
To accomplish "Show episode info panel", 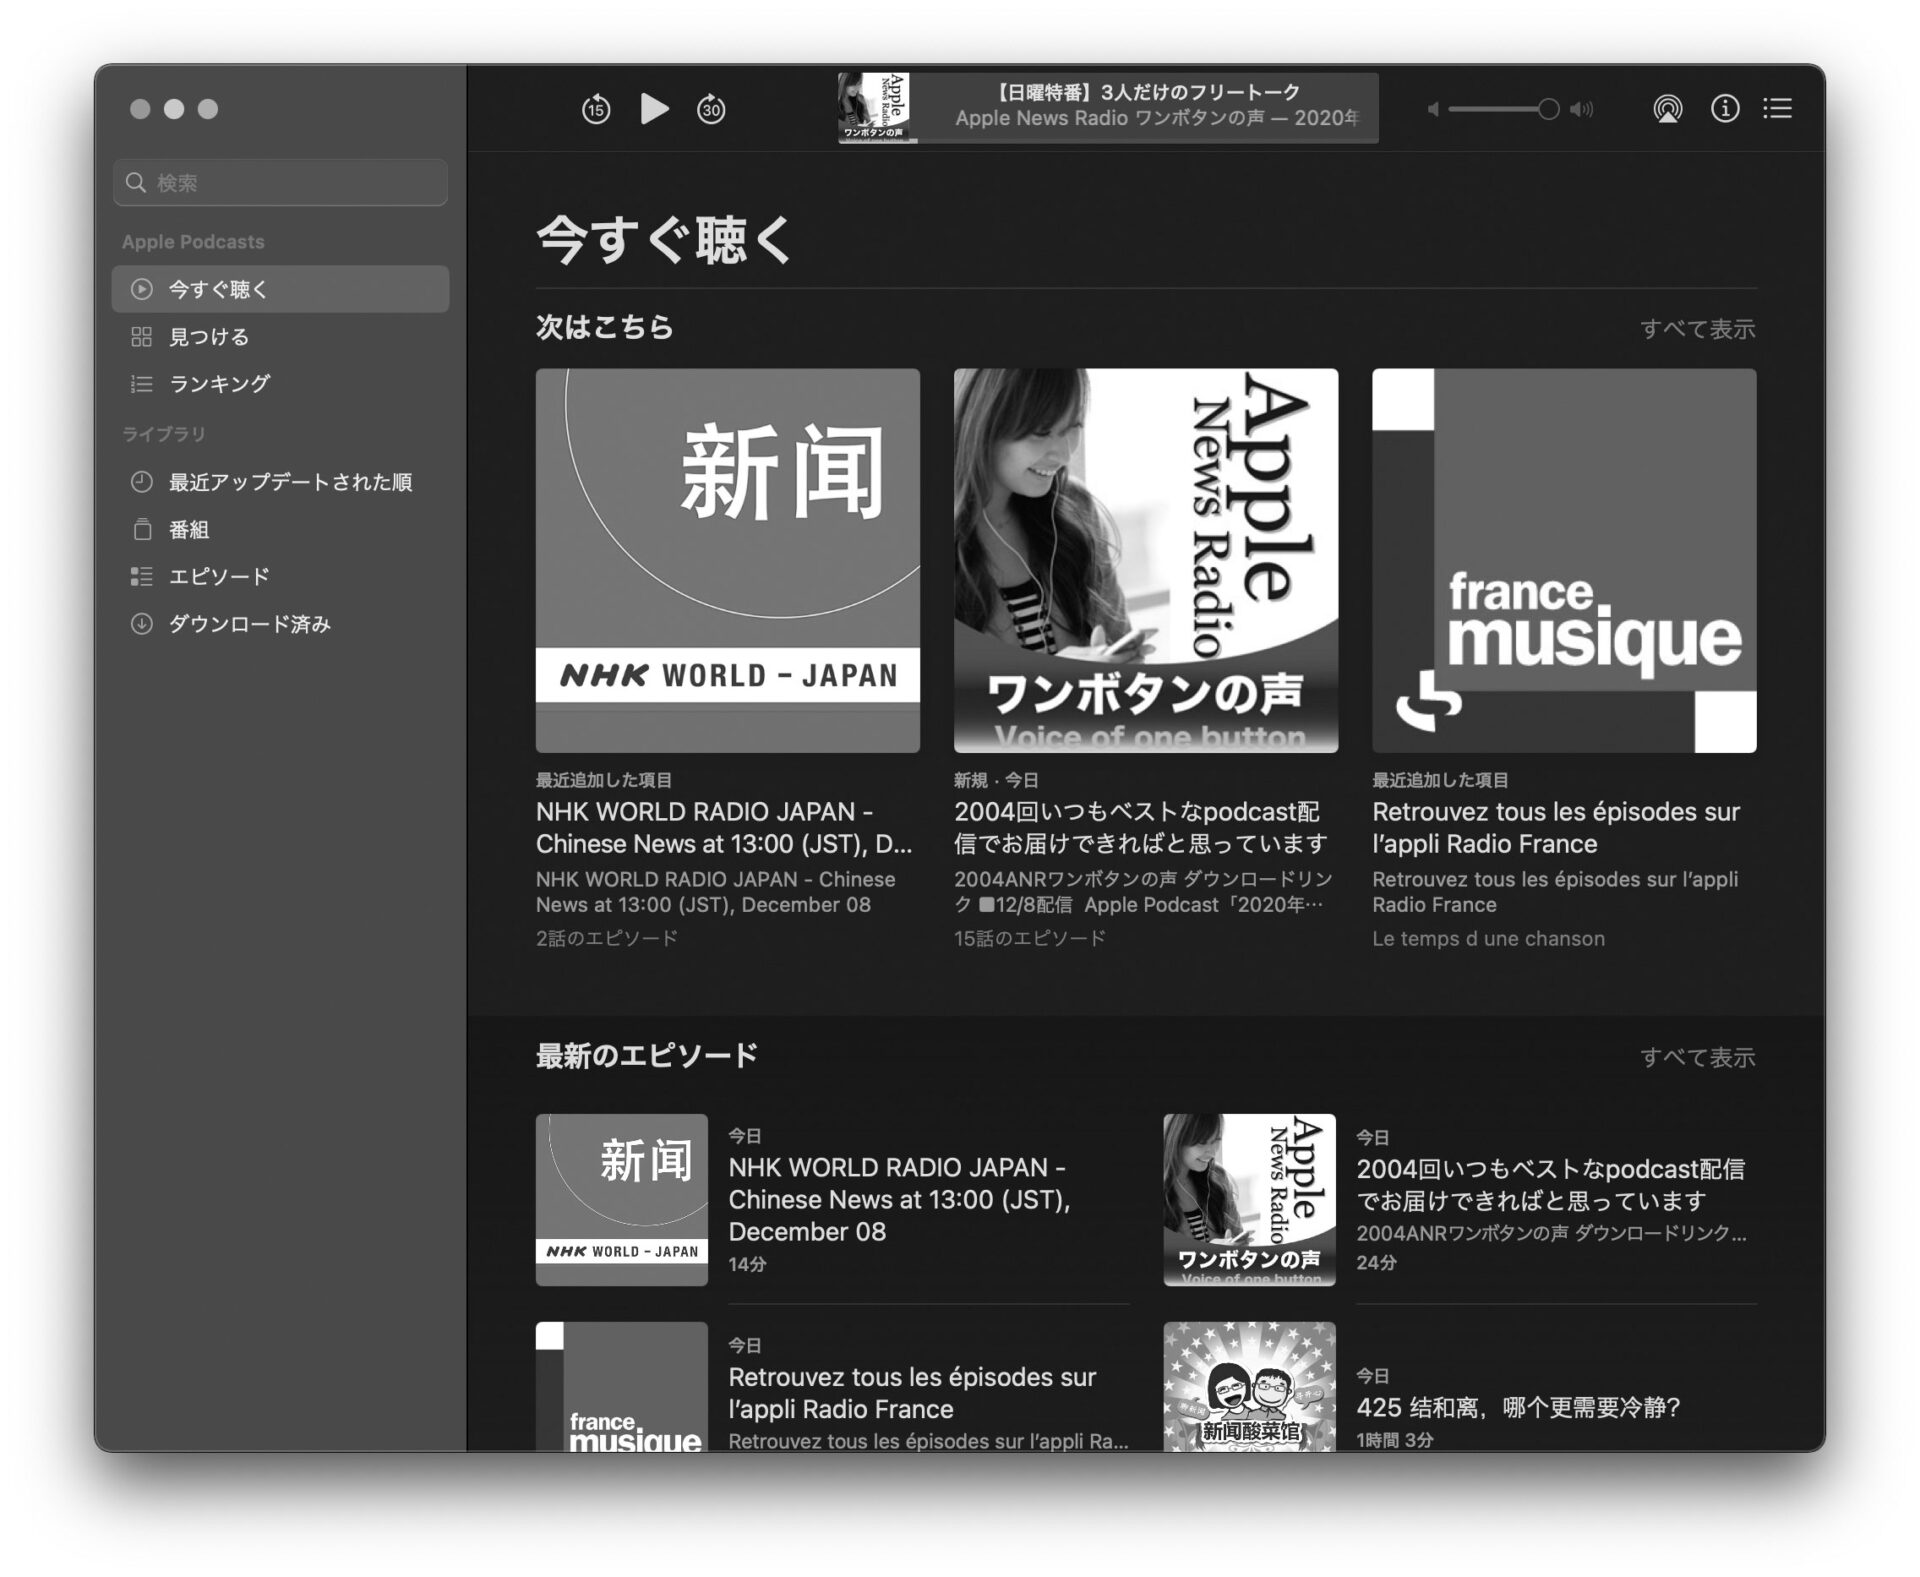I will [x=1724, y=108].
